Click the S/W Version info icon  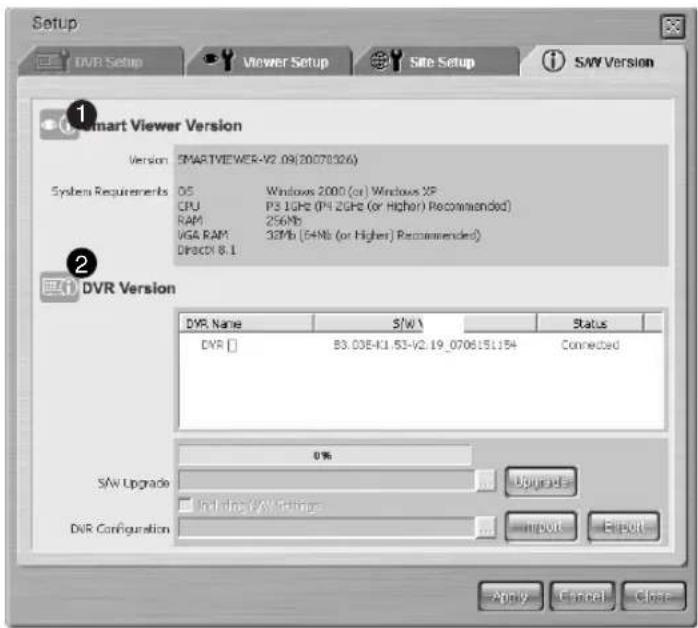pyautogui.click(x=553, y=61)
